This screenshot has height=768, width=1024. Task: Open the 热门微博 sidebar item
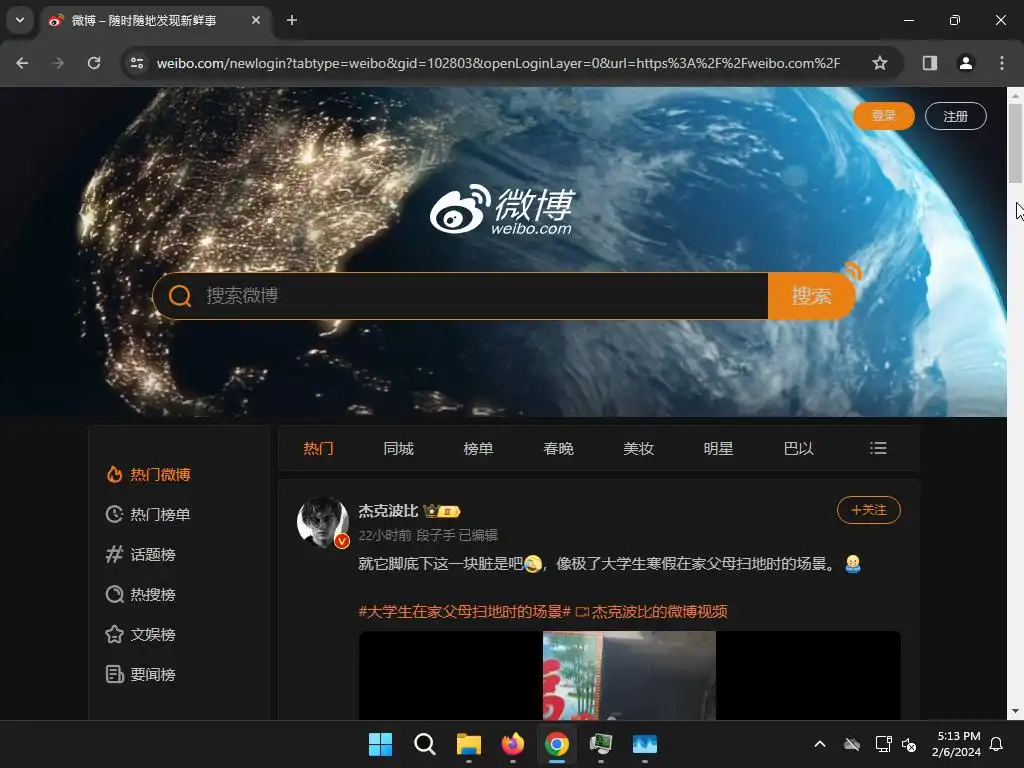[x=148, y=475]
